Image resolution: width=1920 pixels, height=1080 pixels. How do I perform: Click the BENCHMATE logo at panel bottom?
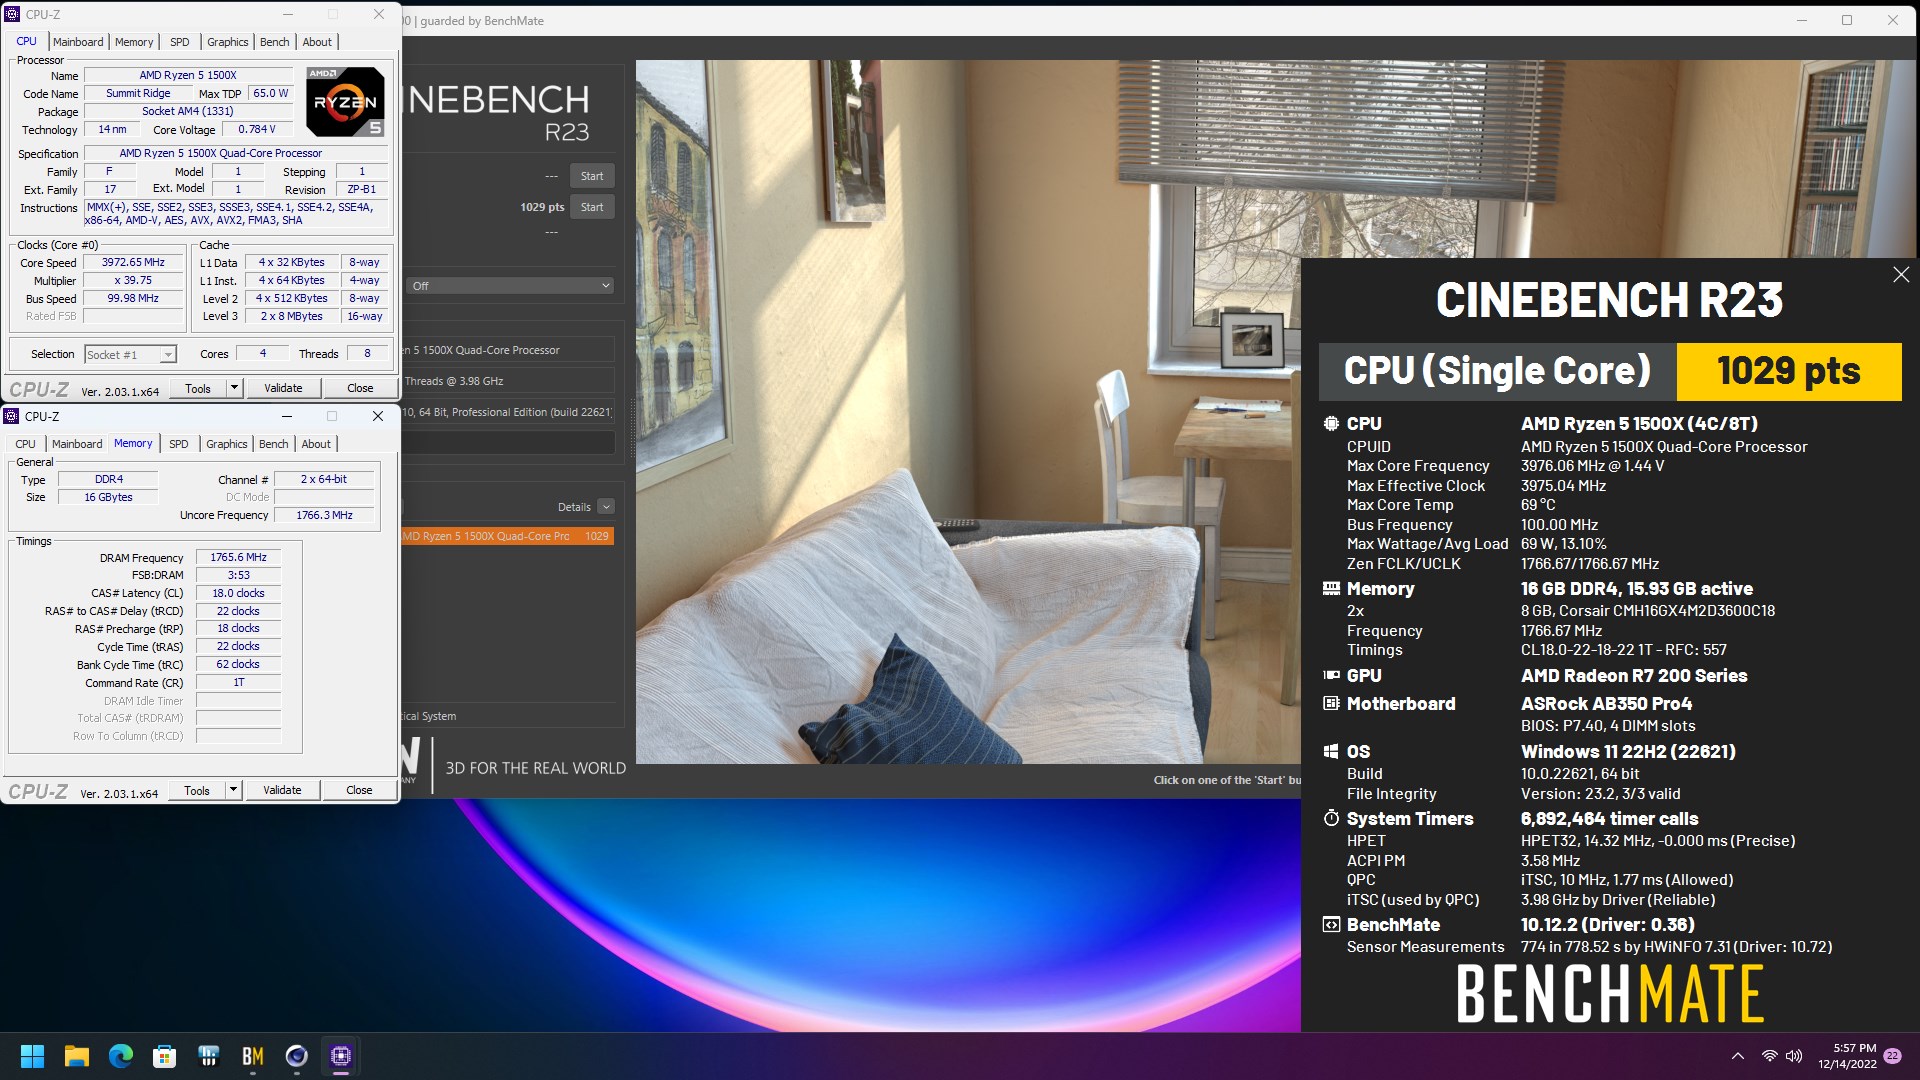[x=1610, y=994]
